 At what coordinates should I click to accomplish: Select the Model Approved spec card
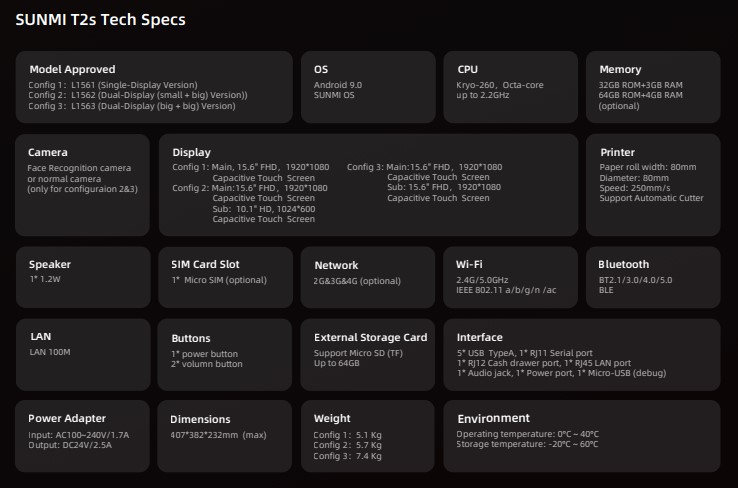[154, 87]
